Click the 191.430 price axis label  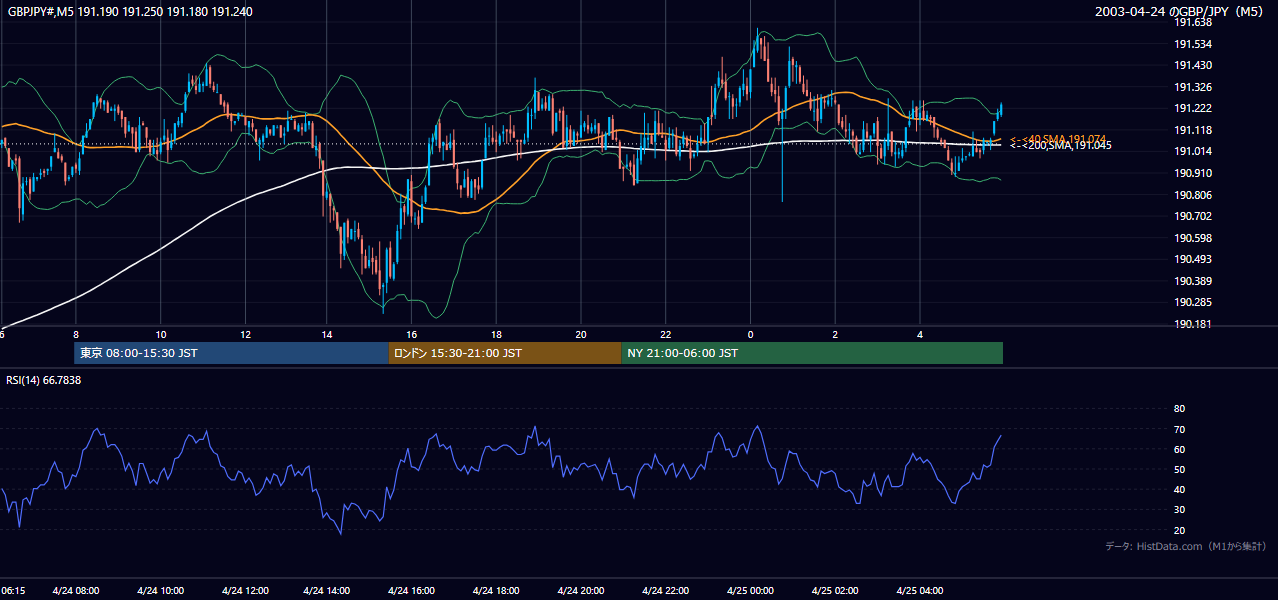[x=1195, y=65]
